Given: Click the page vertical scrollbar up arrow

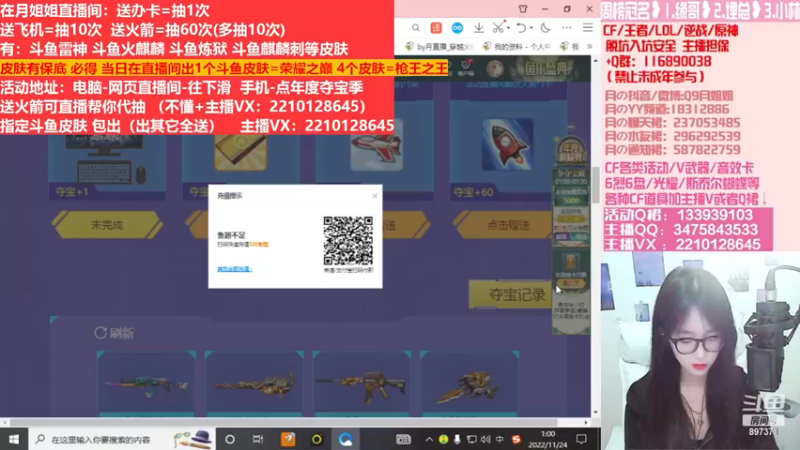Looking at the screenshot, I should [x=595, y=61].
